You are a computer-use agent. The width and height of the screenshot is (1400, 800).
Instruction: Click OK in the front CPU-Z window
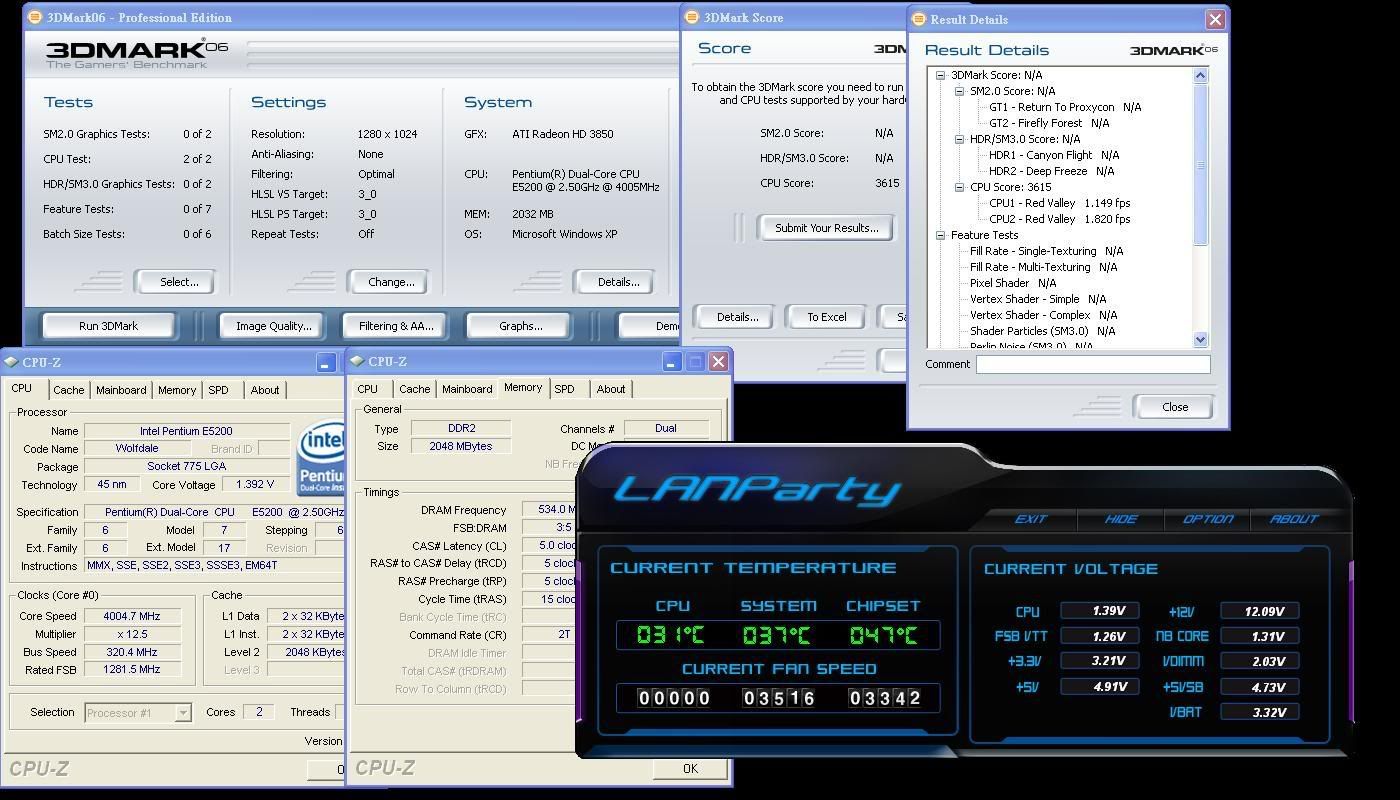(x=690, y=768)
